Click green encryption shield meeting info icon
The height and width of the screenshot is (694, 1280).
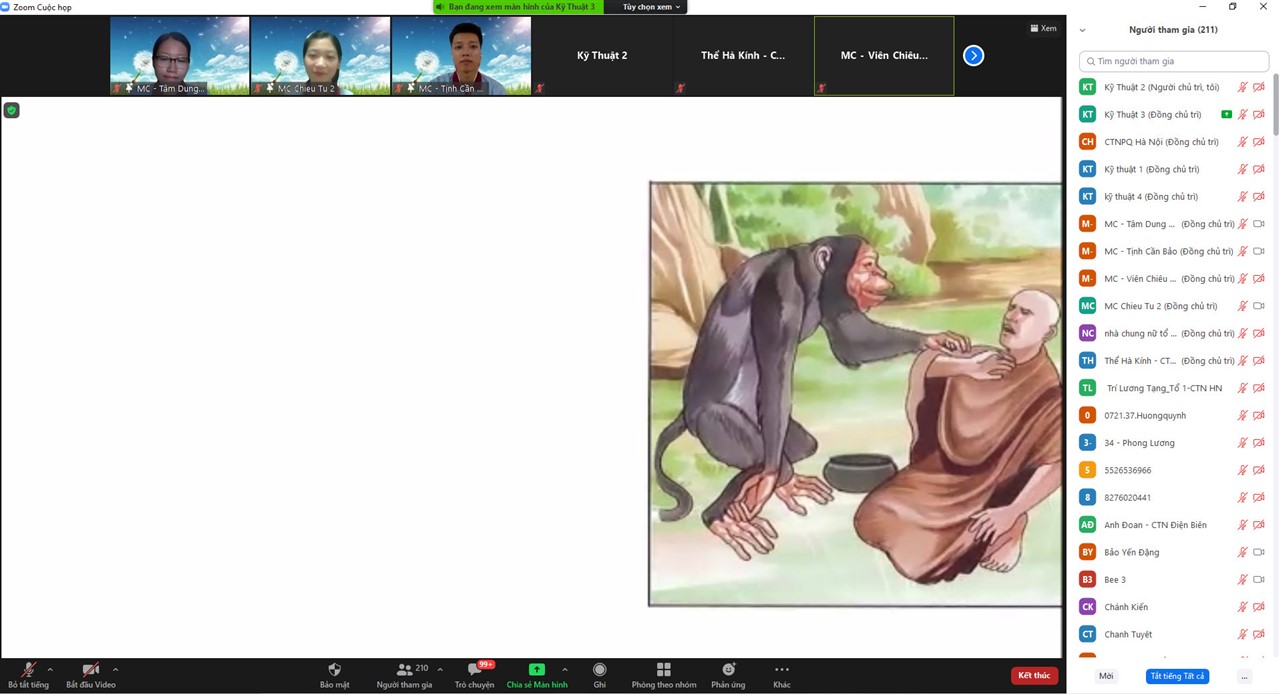coord(12,110)
